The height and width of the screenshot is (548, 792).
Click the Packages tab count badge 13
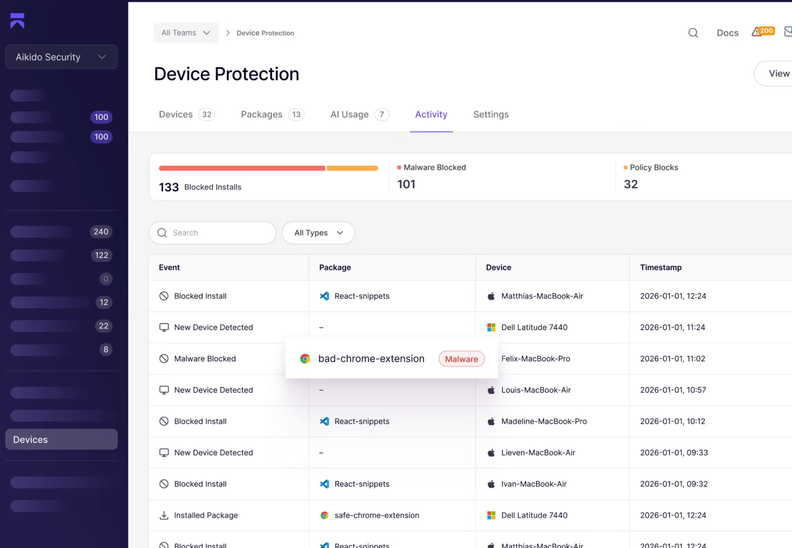296,115
